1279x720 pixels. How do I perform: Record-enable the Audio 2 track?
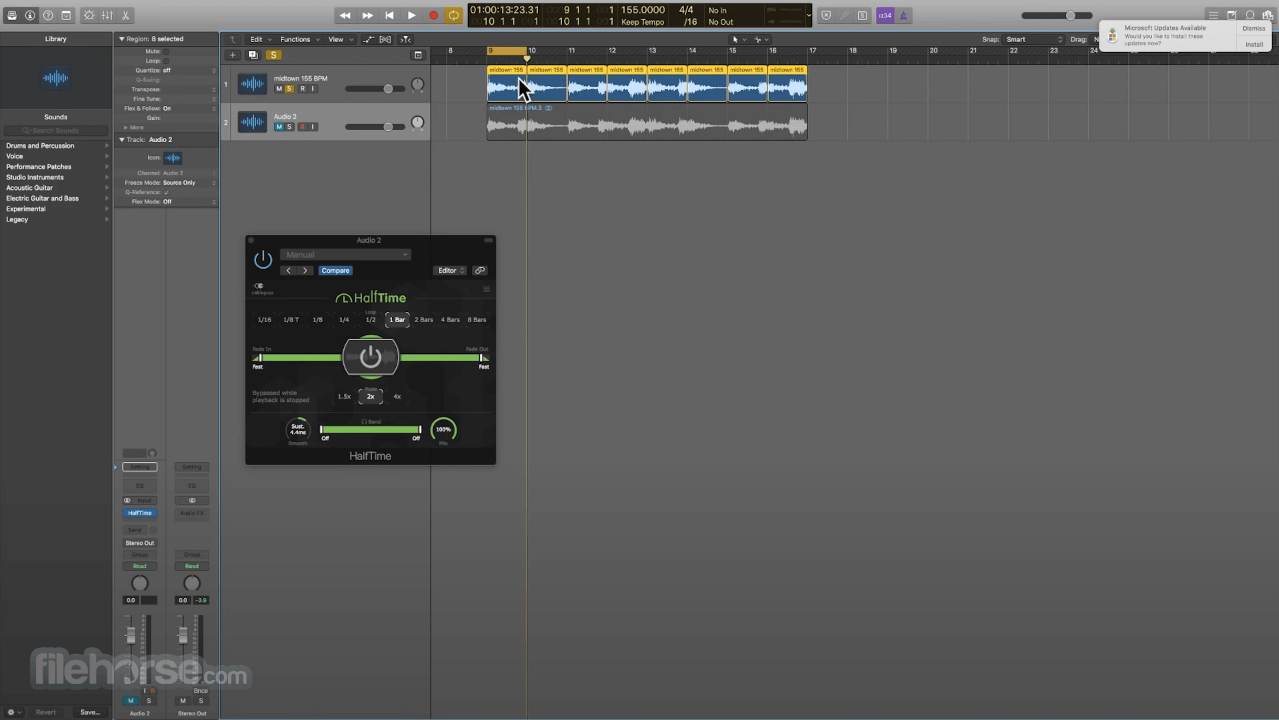pos(302,127)
